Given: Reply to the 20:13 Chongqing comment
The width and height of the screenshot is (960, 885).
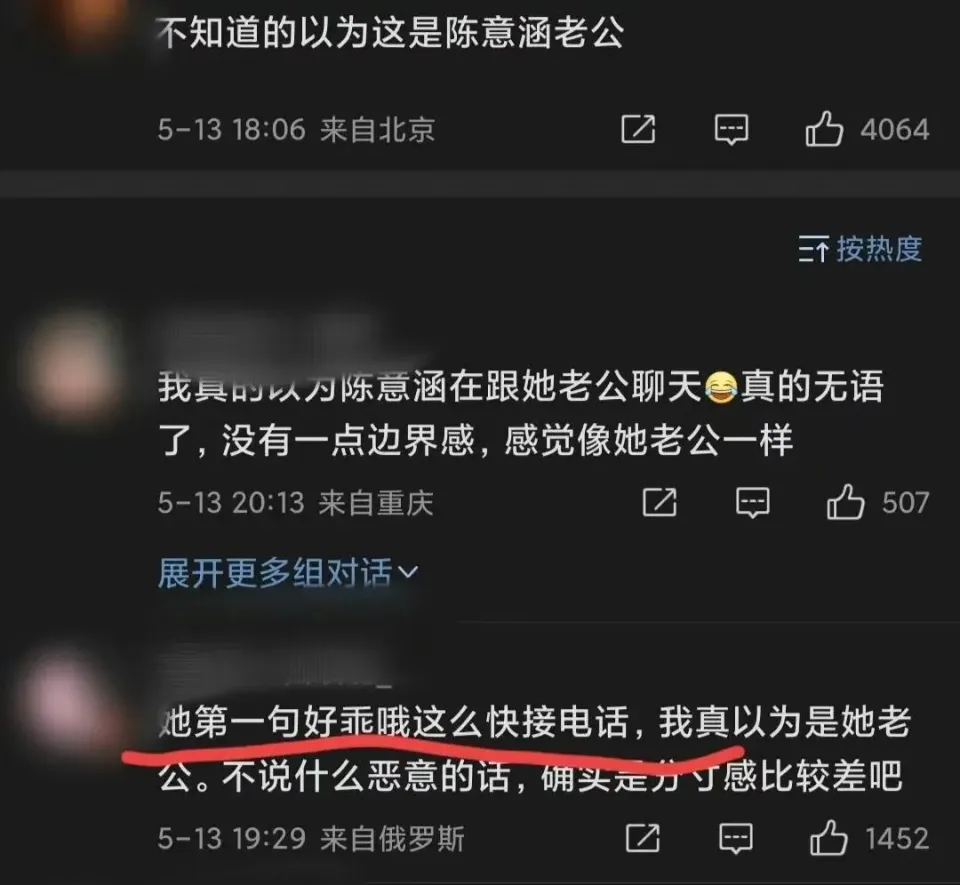Looking at the screenshot, I should [752, 503].
